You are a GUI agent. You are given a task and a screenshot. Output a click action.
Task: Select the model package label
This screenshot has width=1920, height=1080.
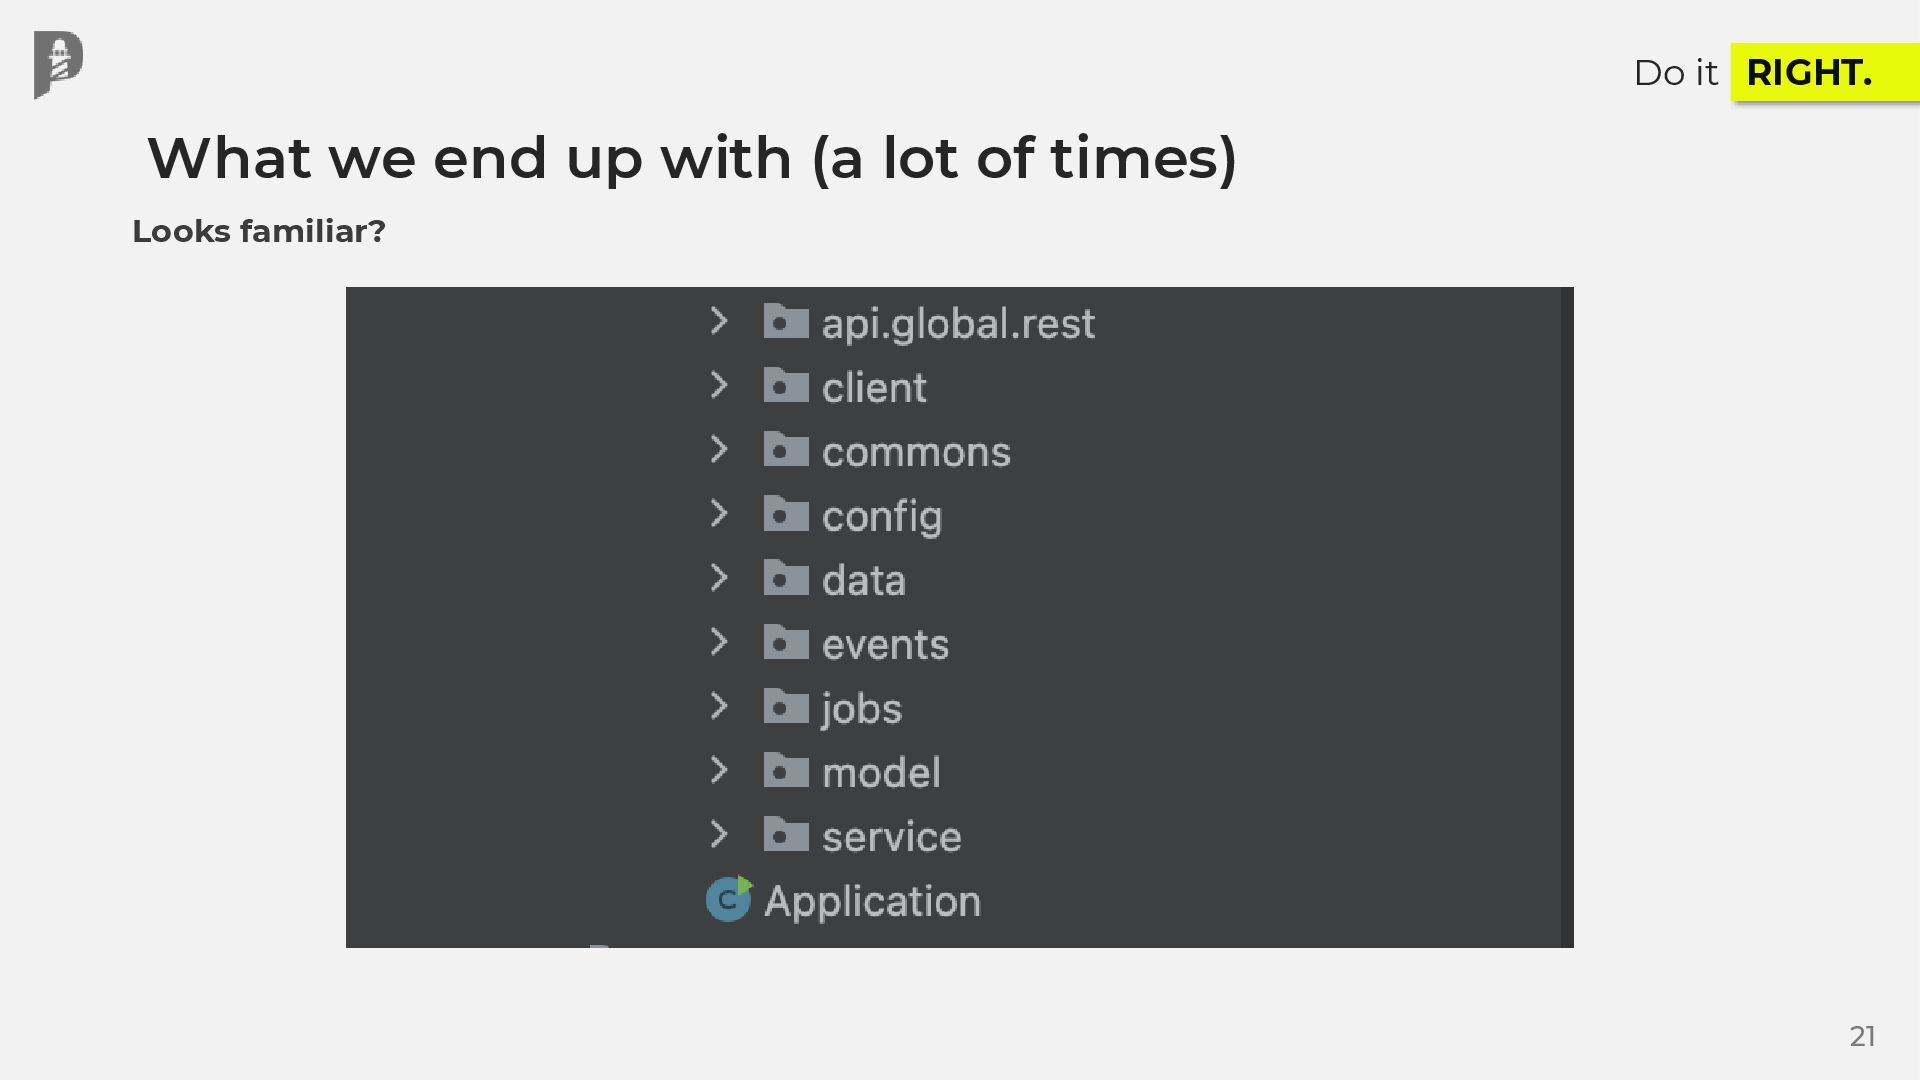point(881,772)
